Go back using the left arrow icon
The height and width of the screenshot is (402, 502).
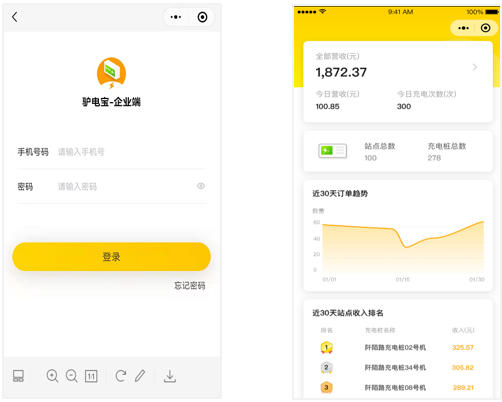15,17
